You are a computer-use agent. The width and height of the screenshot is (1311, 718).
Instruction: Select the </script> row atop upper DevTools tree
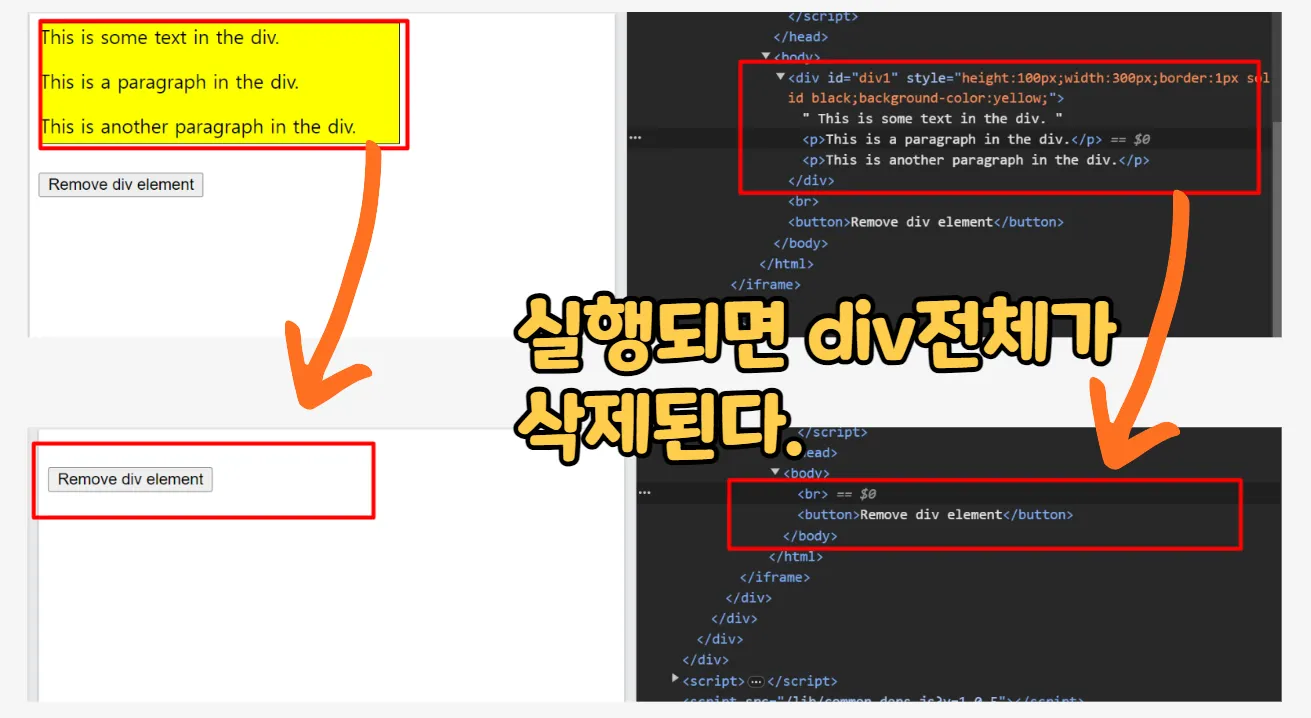(x=823, y=17)
